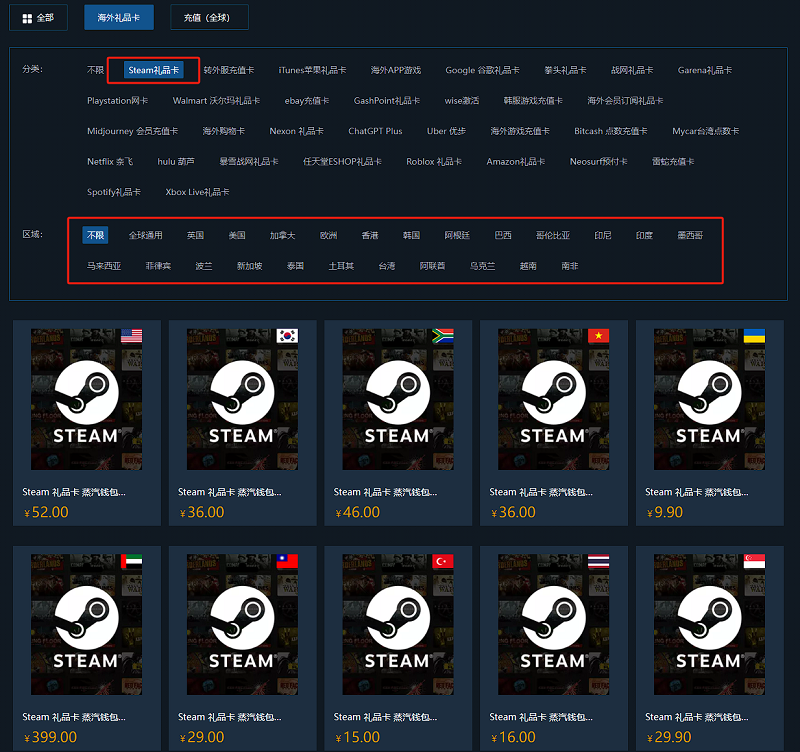The image size is (800, 752).
Task: Filter region by 南非
Action: coord(569,266)
